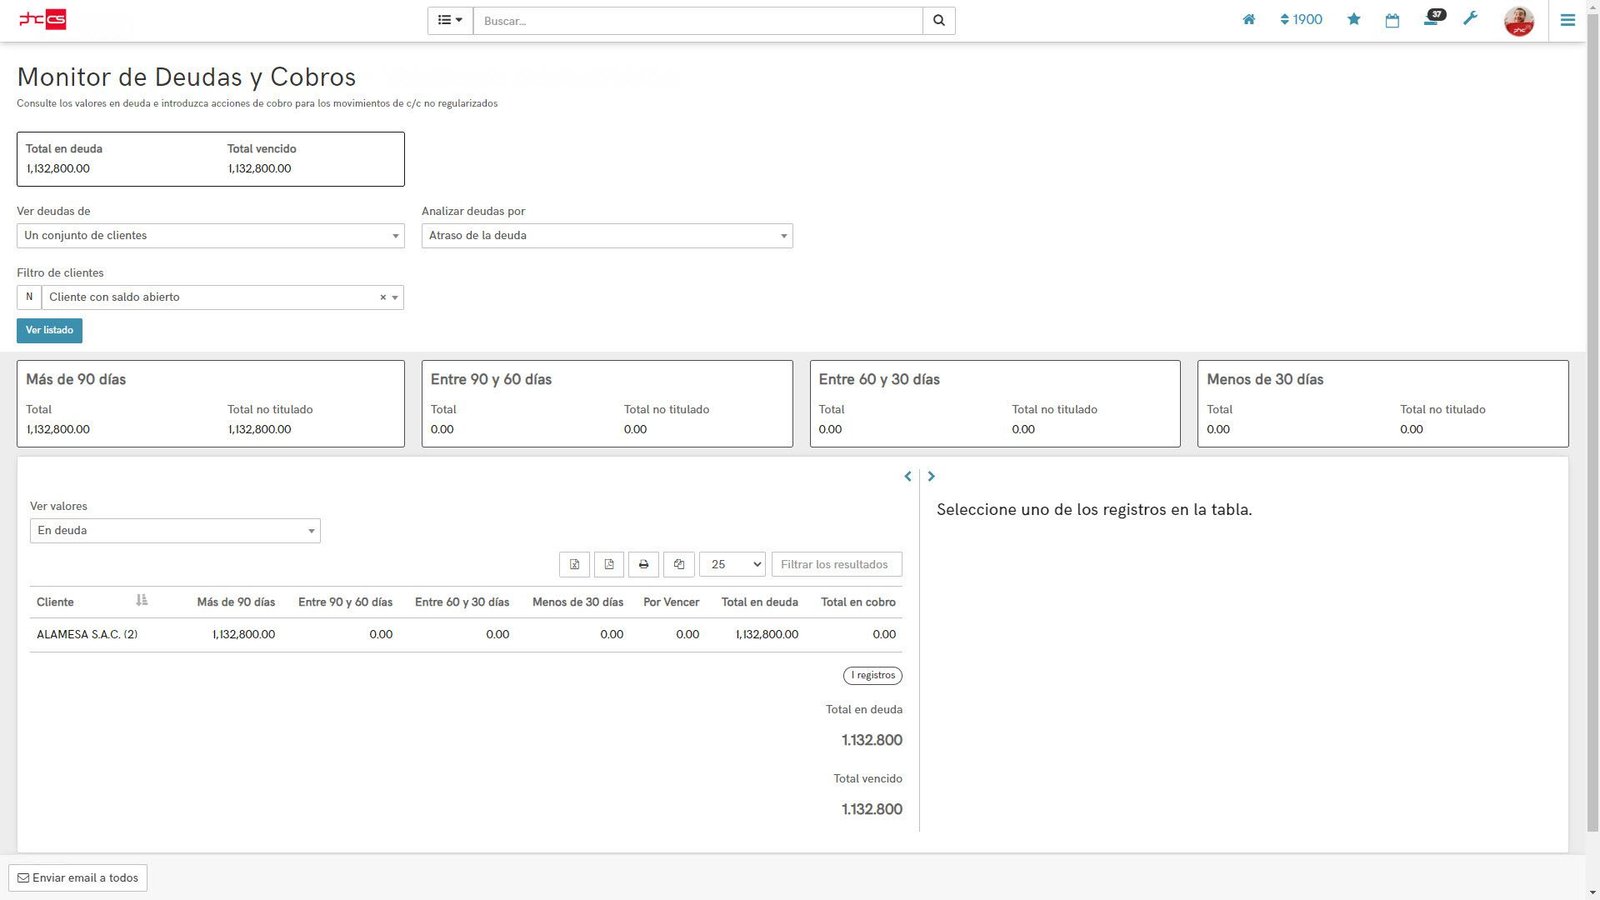Export table to PDF file
Viewport: 1600px width, 900px height.
(x=609, y=565)
